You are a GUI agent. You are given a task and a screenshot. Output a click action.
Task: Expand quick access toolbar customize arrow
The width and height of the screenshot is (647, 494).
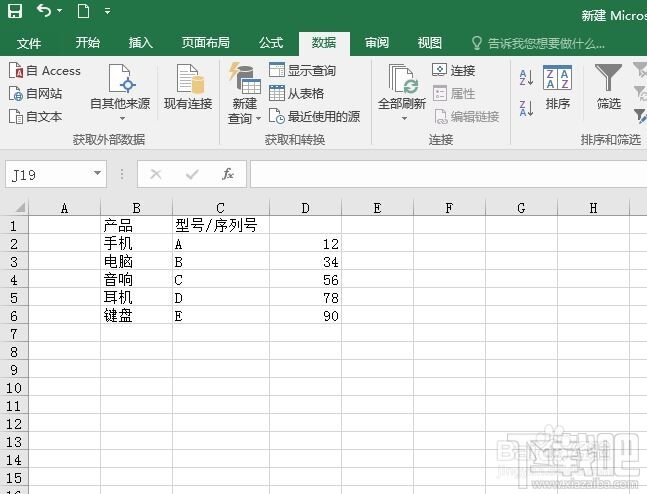[x=107, y=11]
